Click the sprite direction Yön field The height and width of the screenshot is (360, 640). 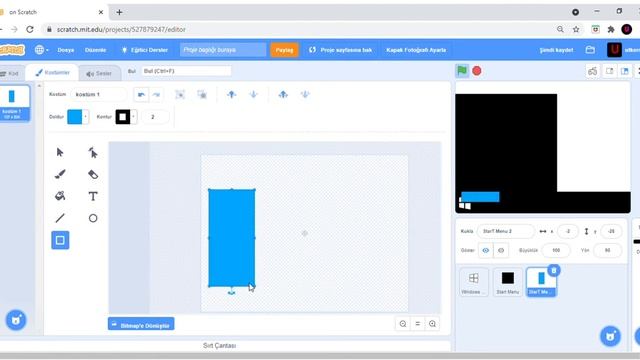coord(607,250)
